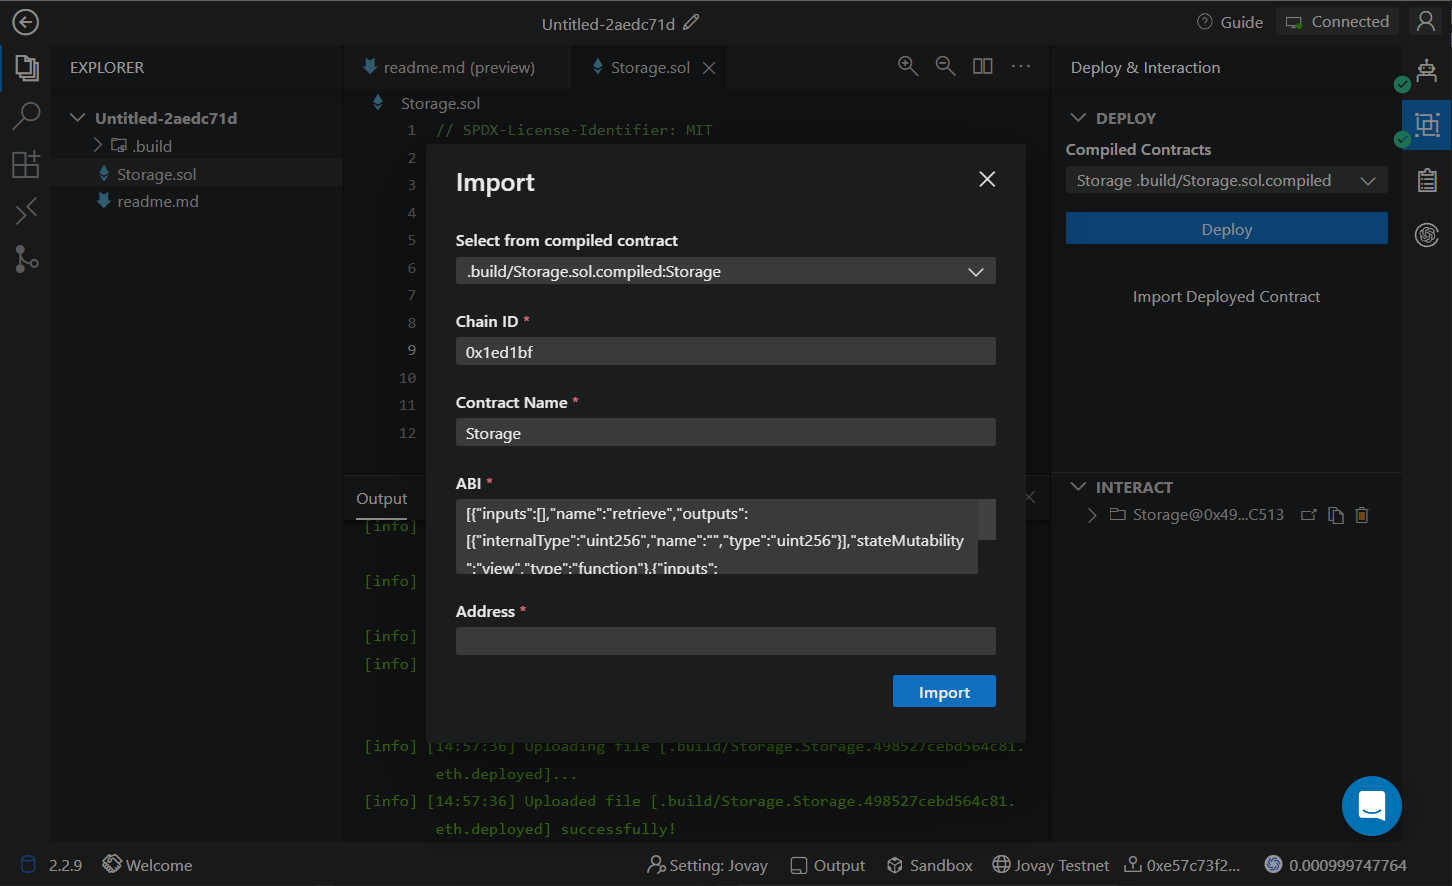The image size is (1452, 886).
Task: Select the Output panel tab
Action: pos(382,498)
